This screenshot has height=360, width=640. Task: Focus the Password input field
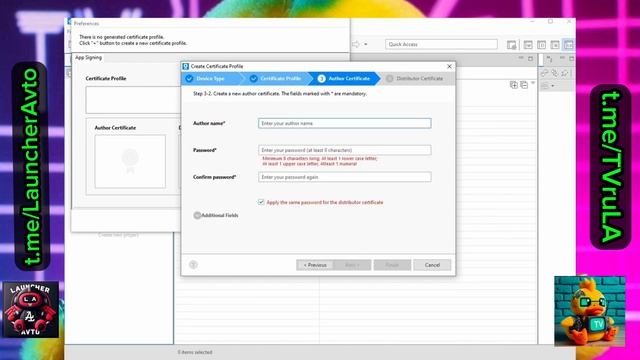point(344,150)
